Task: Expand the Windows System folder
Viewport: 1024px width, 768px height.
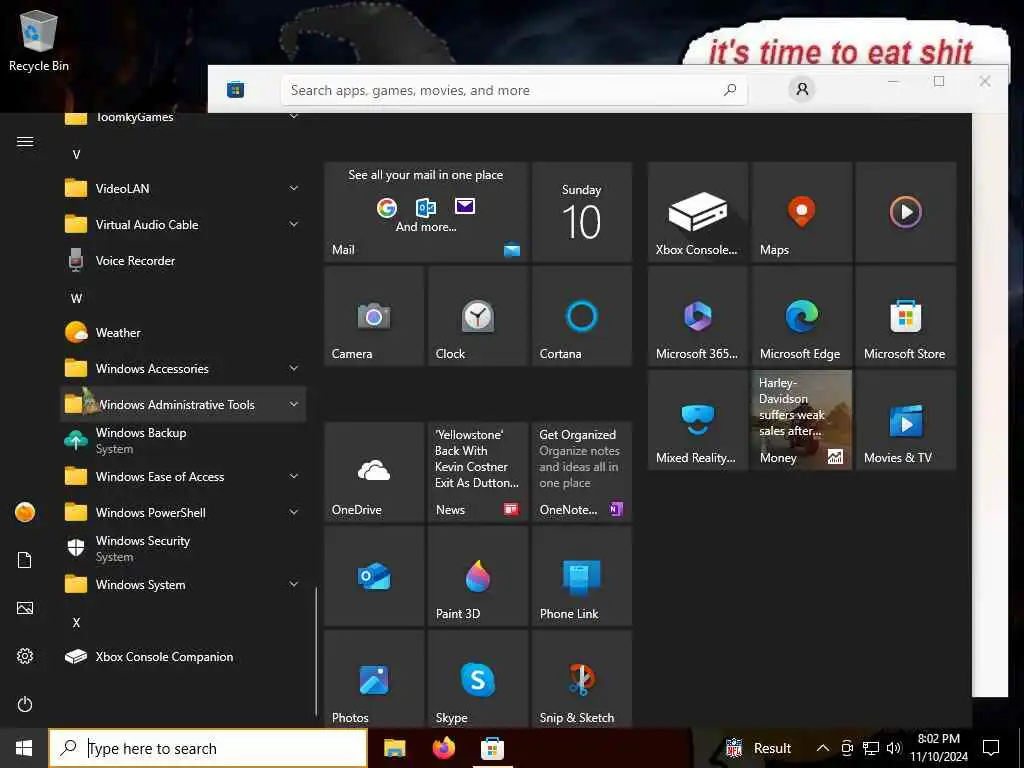Action: coord(183,584)
